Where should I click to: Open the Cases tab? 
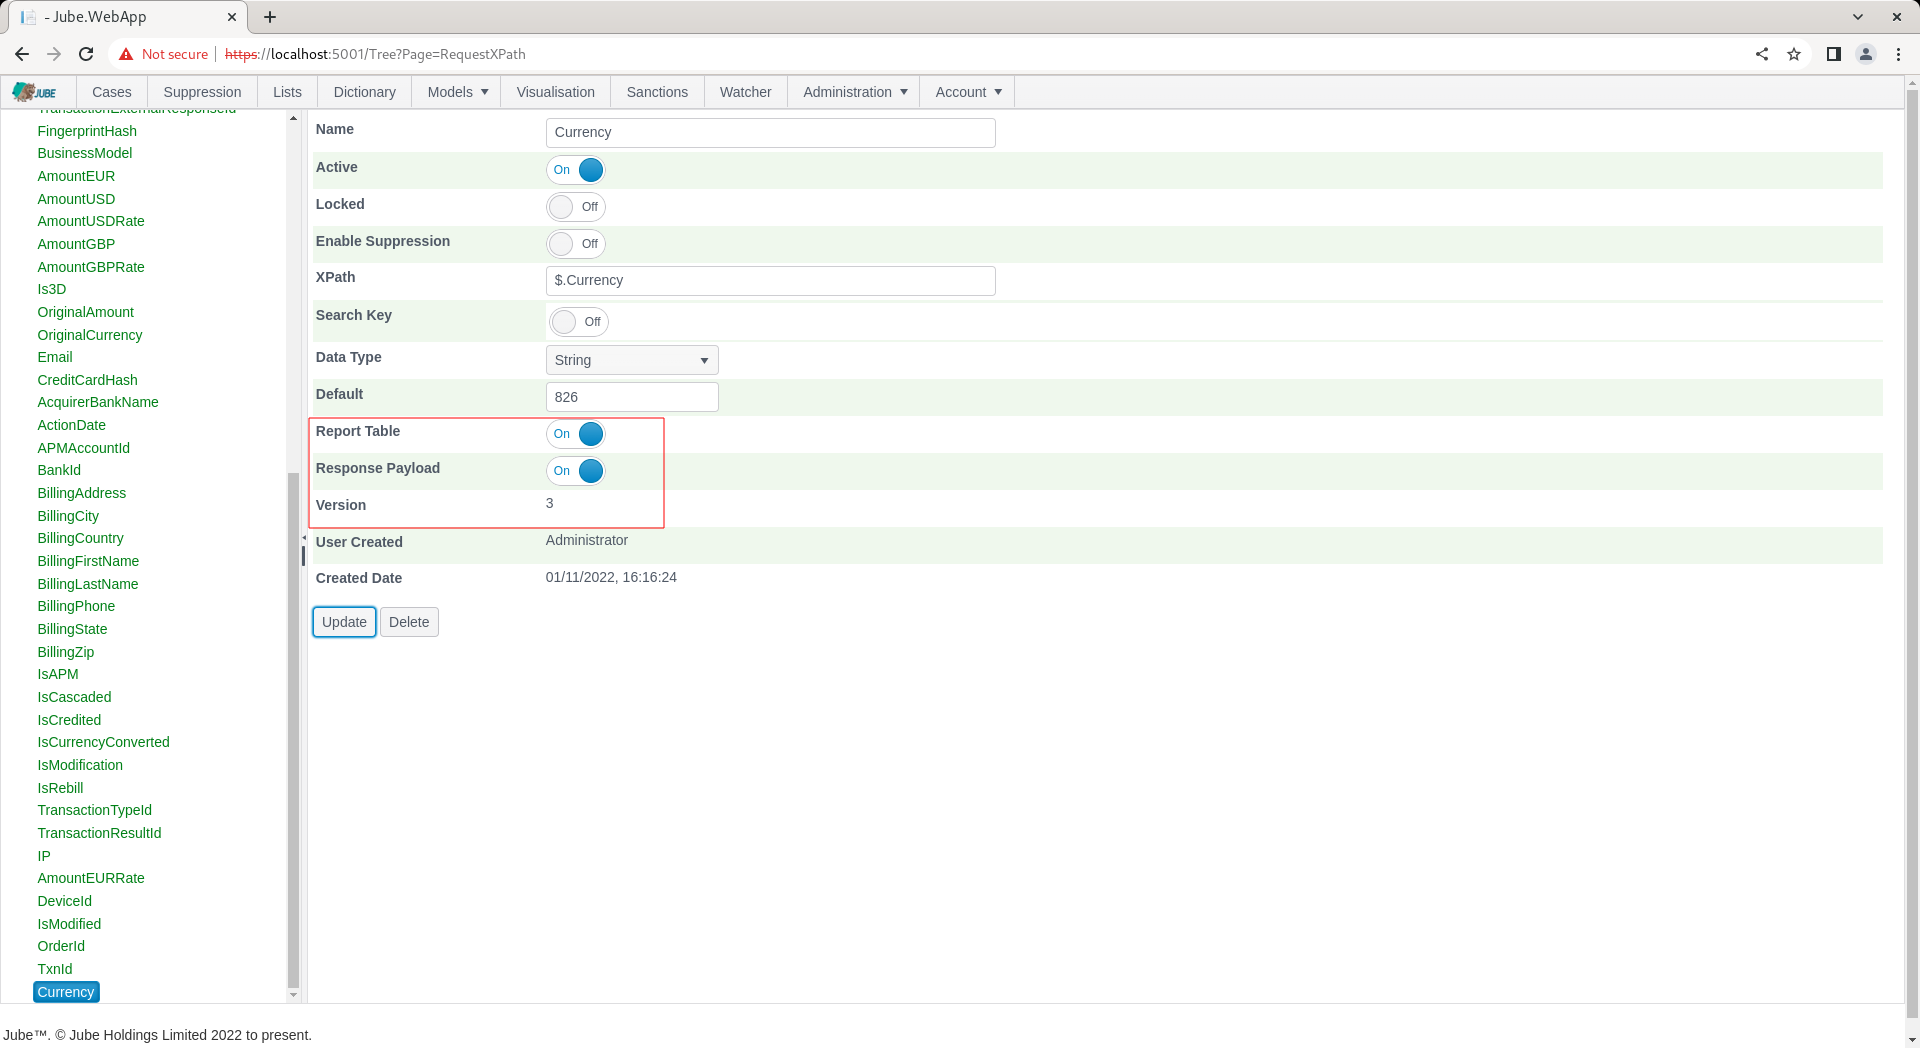pyautogui.click(x=112, y=92)
